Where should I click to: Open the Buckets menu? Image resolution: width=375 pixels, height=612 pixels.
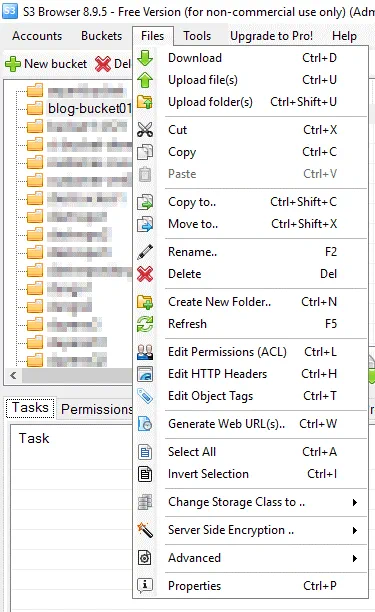101,36
